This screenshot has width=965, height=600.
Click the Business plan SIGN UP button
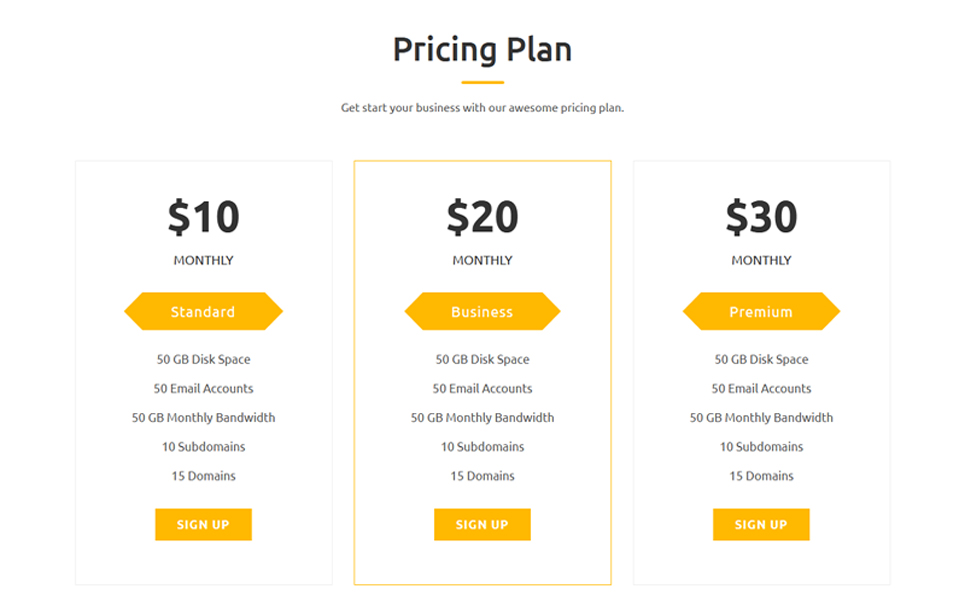click(482, 524)
